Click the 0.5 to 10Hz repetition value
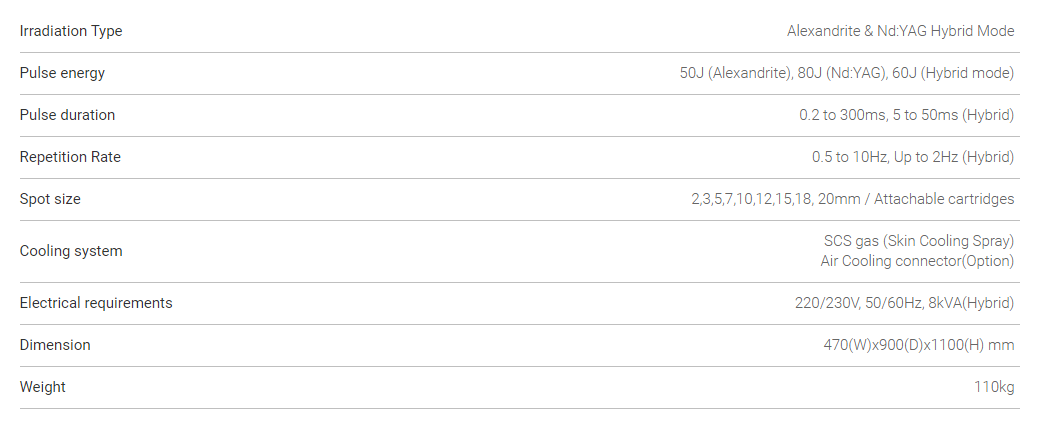Viewport: 1059px width, 434px height. point(848,157)
